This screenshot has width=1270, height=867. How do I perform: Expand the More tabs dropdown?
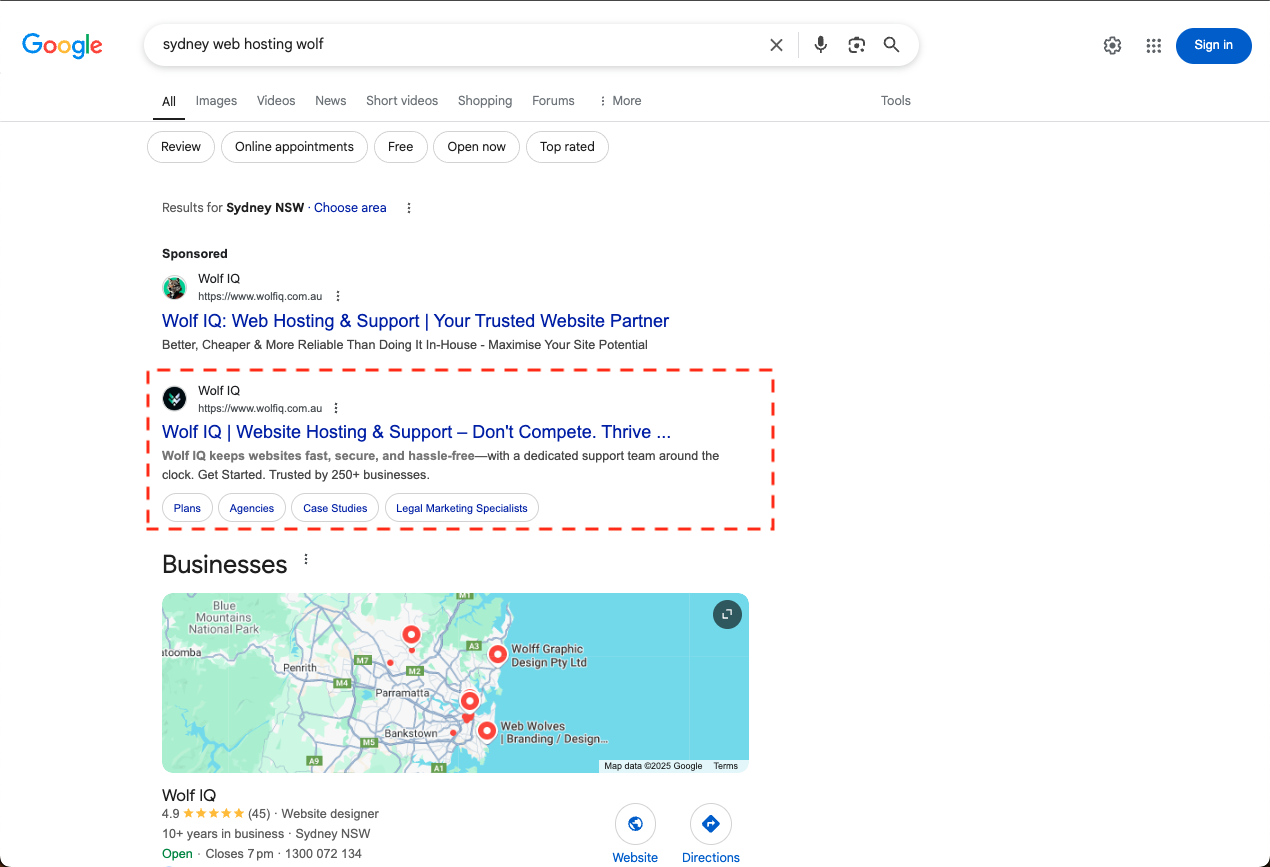[x=620, y=101]
